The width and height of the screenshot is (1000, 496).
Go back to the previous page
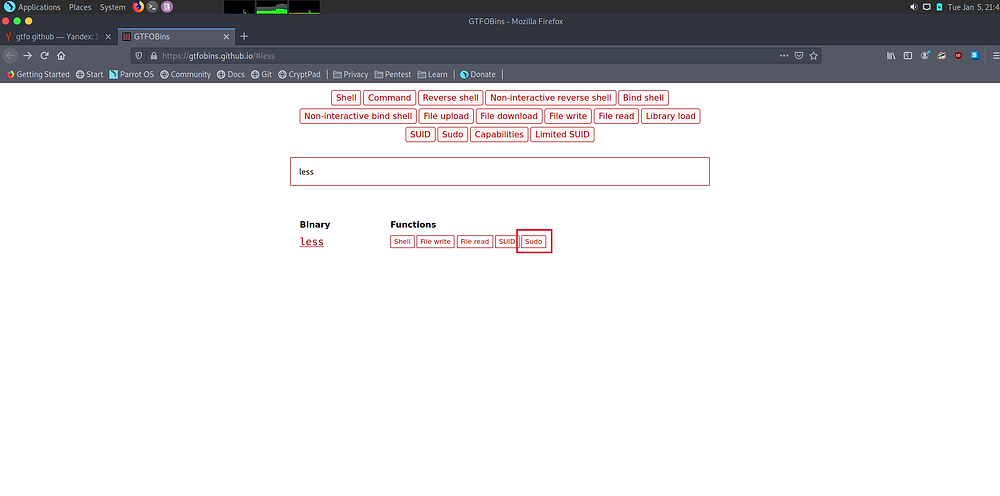tap(10, 55)
